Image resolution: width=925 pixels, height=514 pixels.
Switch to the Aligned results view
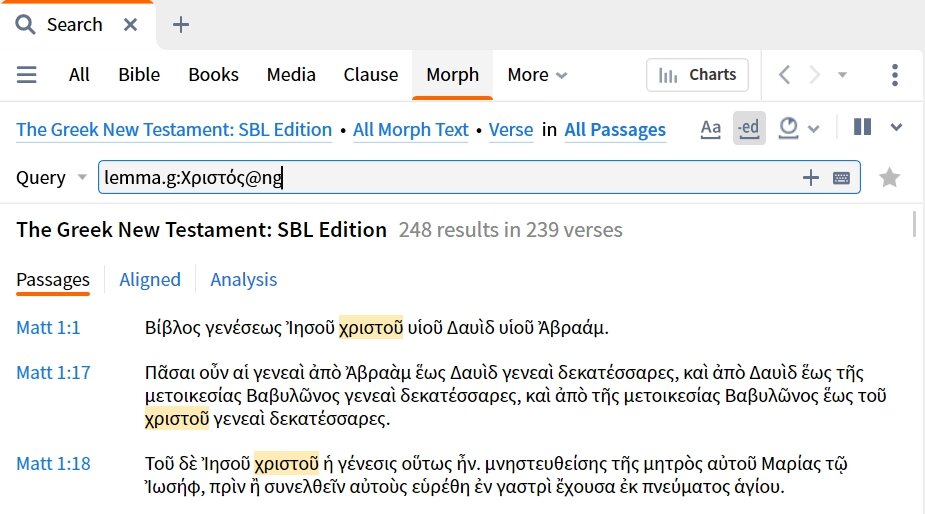tap(150, 280)
